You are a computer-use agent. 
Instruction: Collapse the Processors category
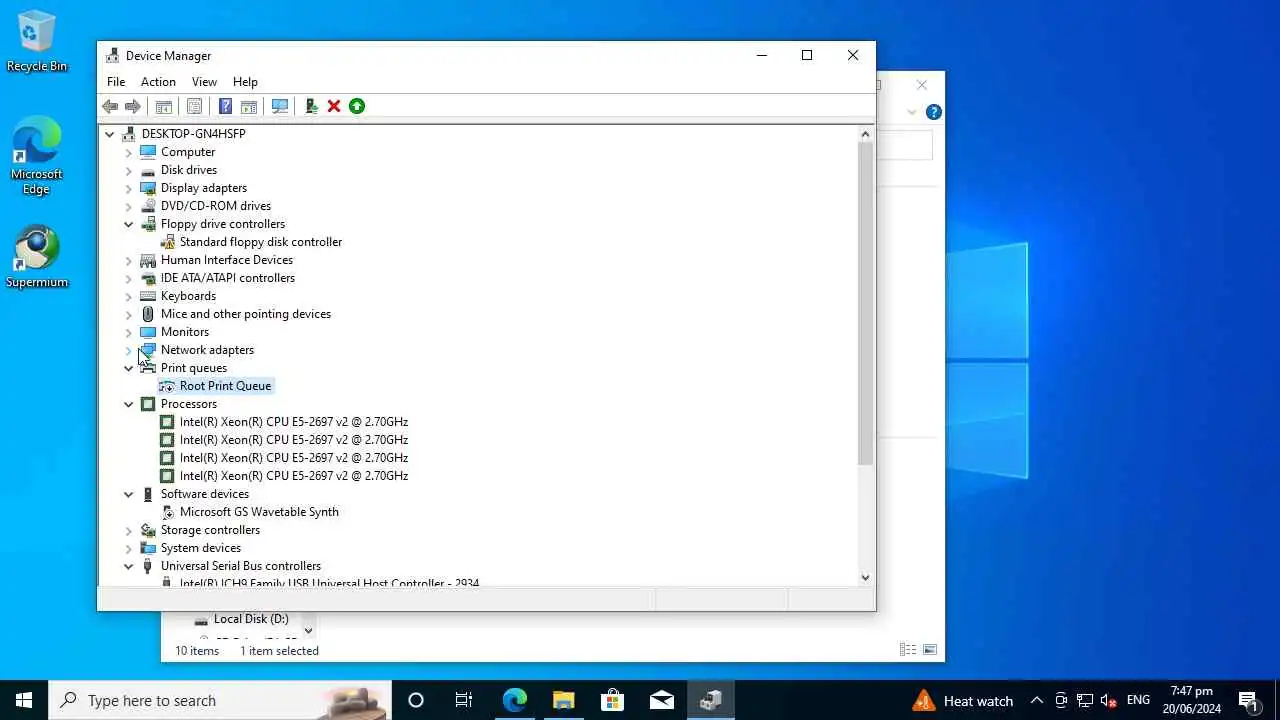tap(128, 404)
